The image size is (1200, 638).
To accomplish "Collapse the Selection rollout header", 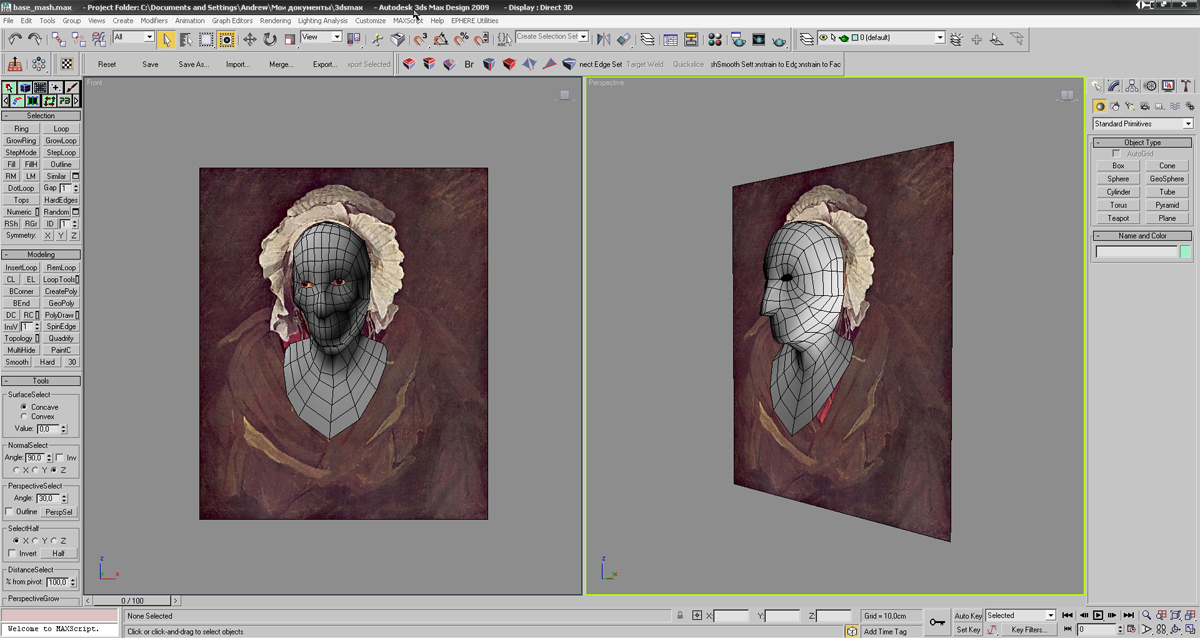I will pos(41,116).
